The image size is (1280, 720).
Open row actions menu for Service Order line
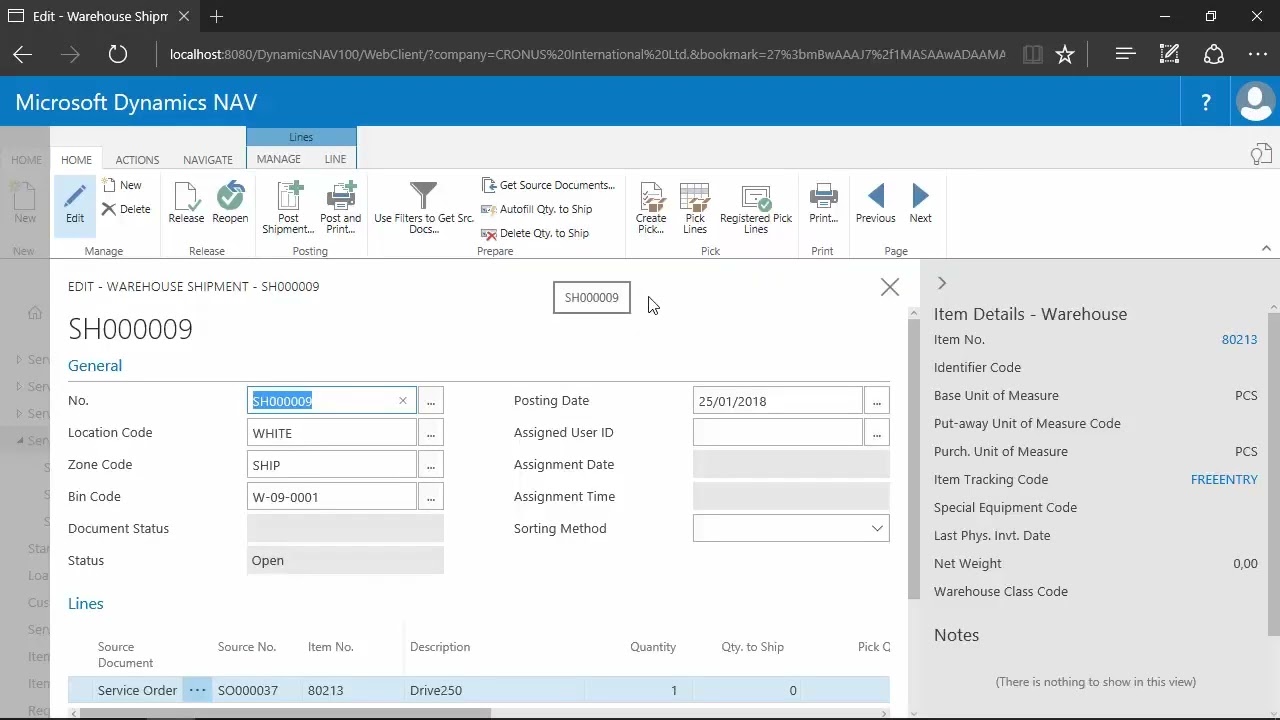coord(197,690)
